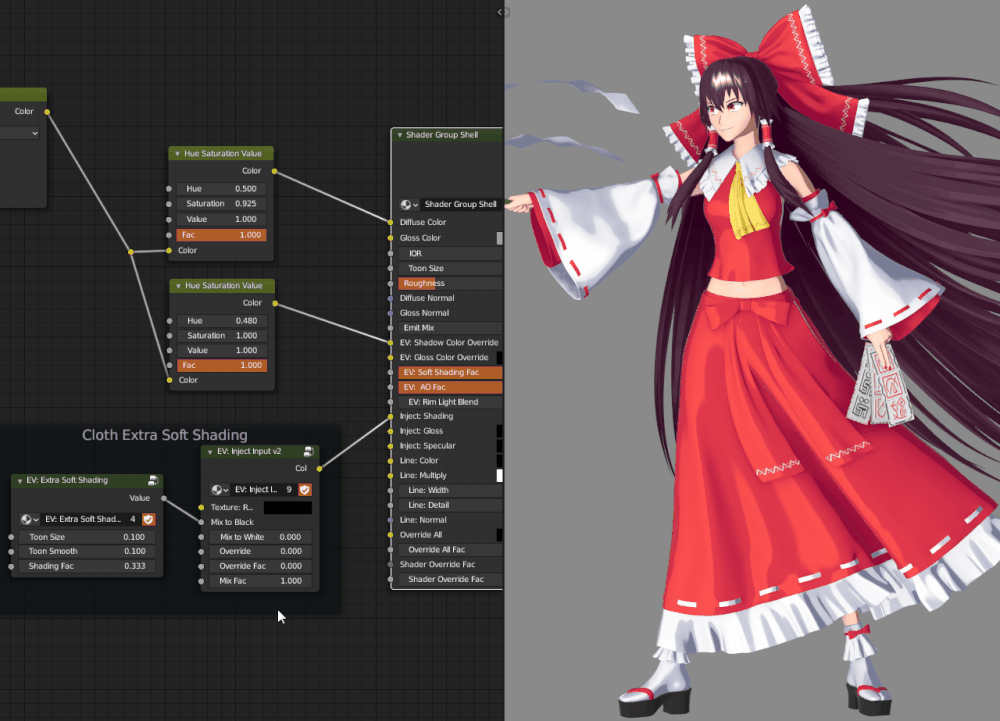The width and height of the screenshot is (1000, 721).
Task: Click Fac slider on node with Hue 0.500
Action: 221,235
